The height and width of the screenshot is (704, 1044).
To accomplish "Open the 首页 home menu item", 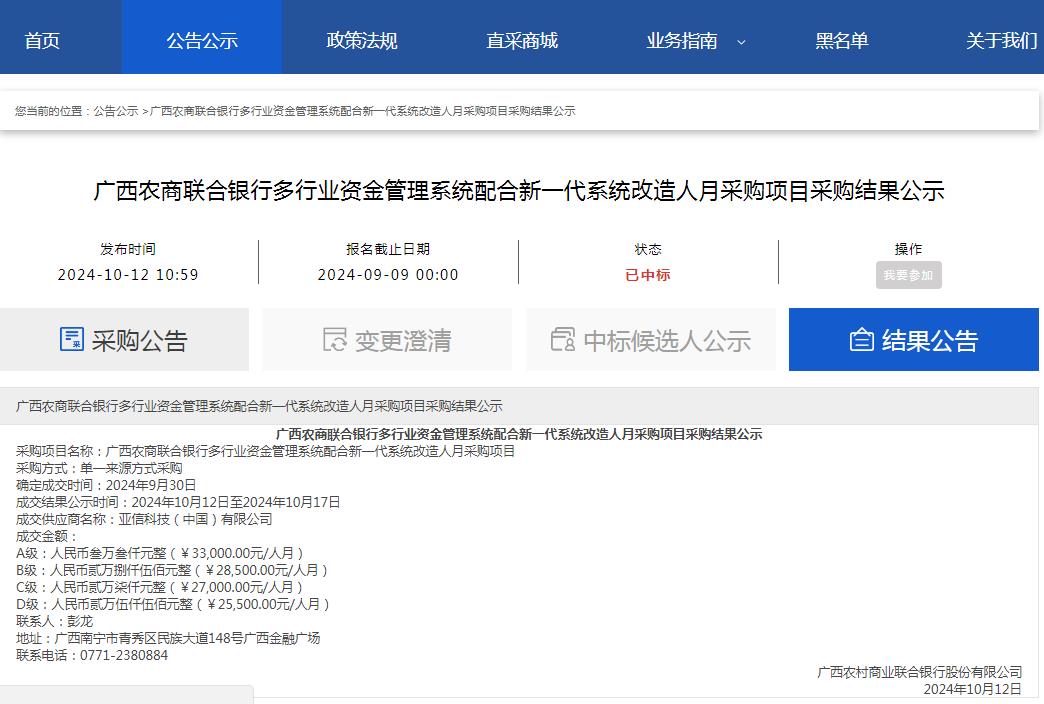I will pos(42,41).
